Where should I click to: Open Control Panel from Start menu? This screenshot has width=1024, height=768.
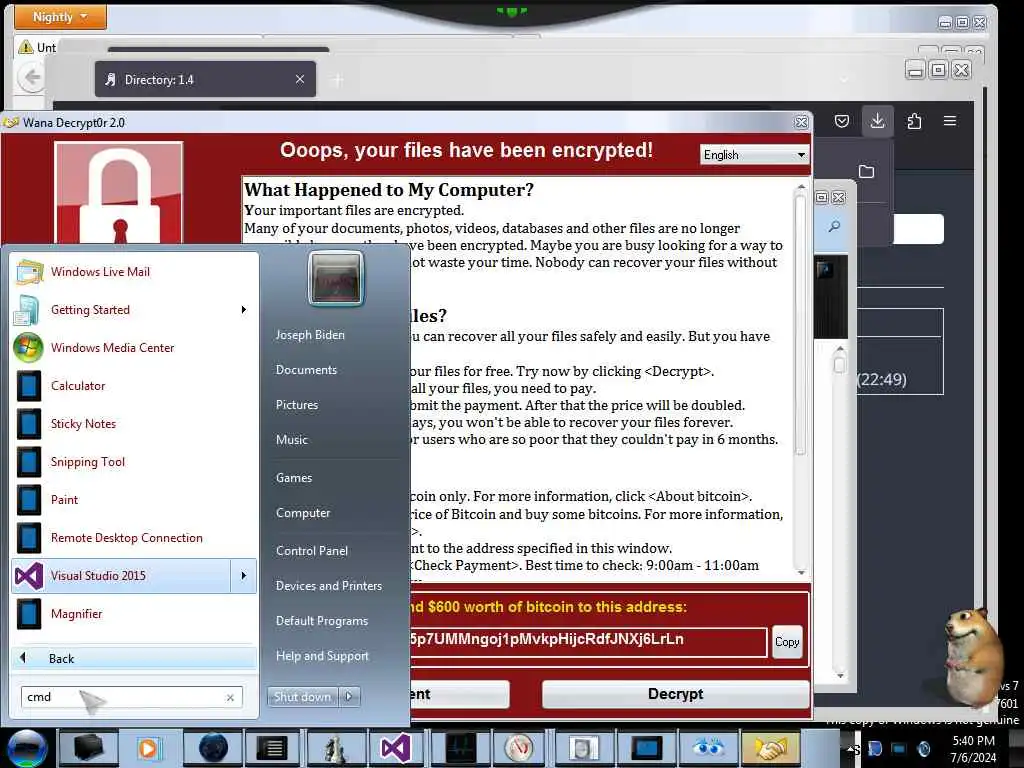coord(312,551)
